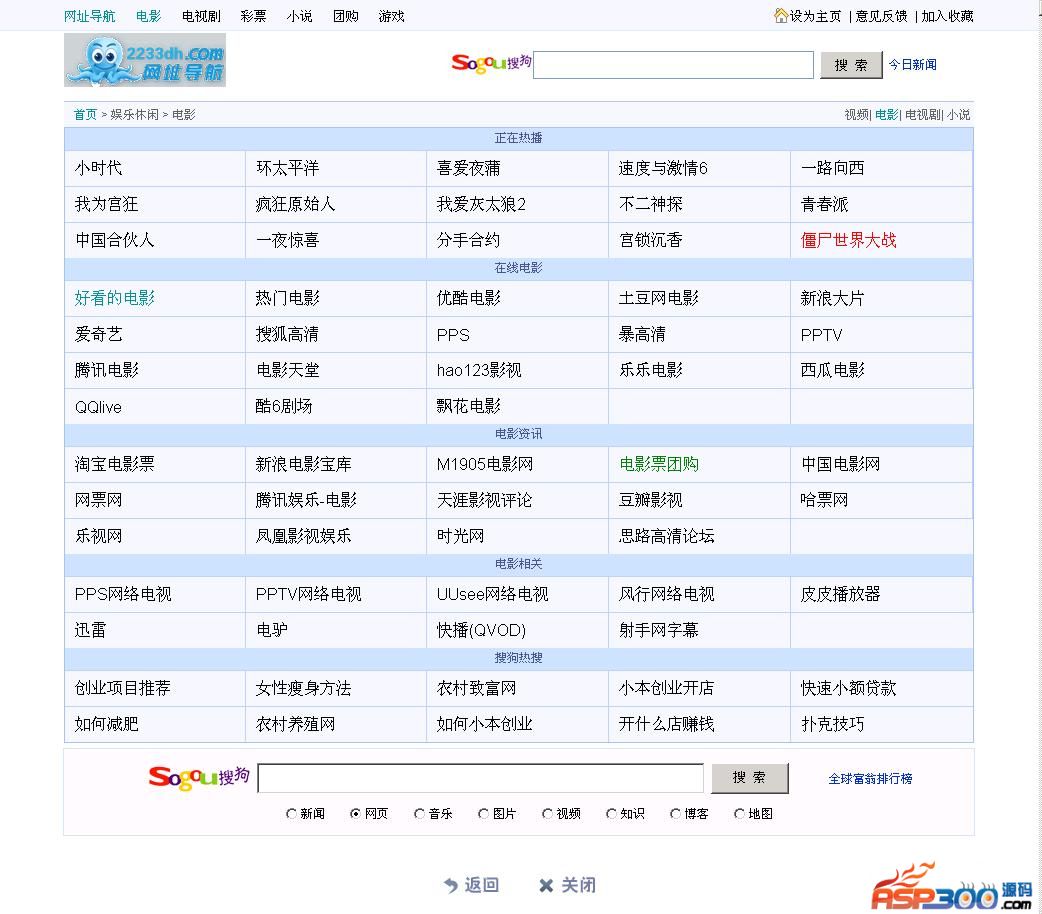Open 彩票 in top navigation
This screenshot has height=914, width=1042.
[x=253, y=16]
